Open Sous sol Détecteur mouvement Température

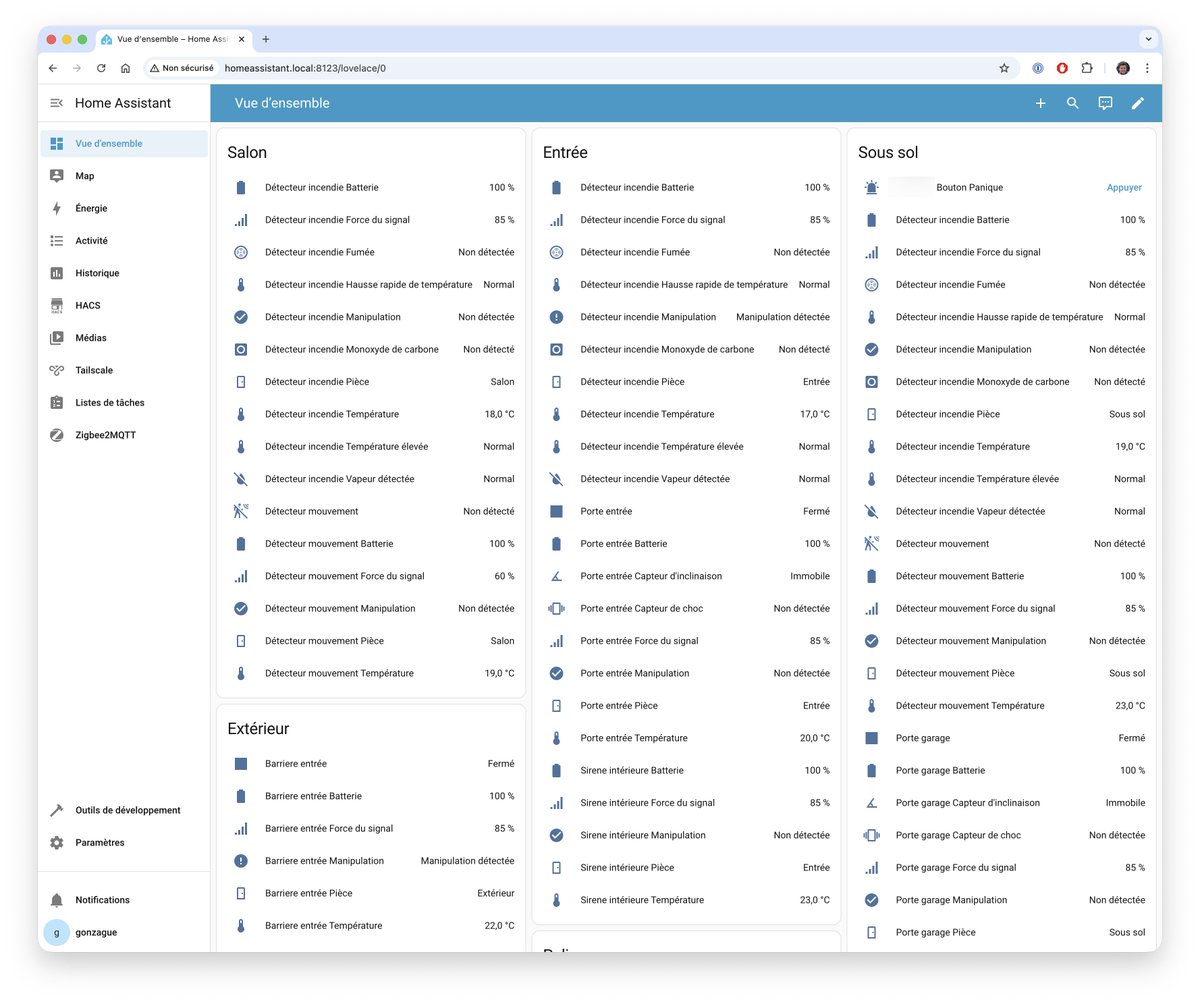coord(1002,706)
